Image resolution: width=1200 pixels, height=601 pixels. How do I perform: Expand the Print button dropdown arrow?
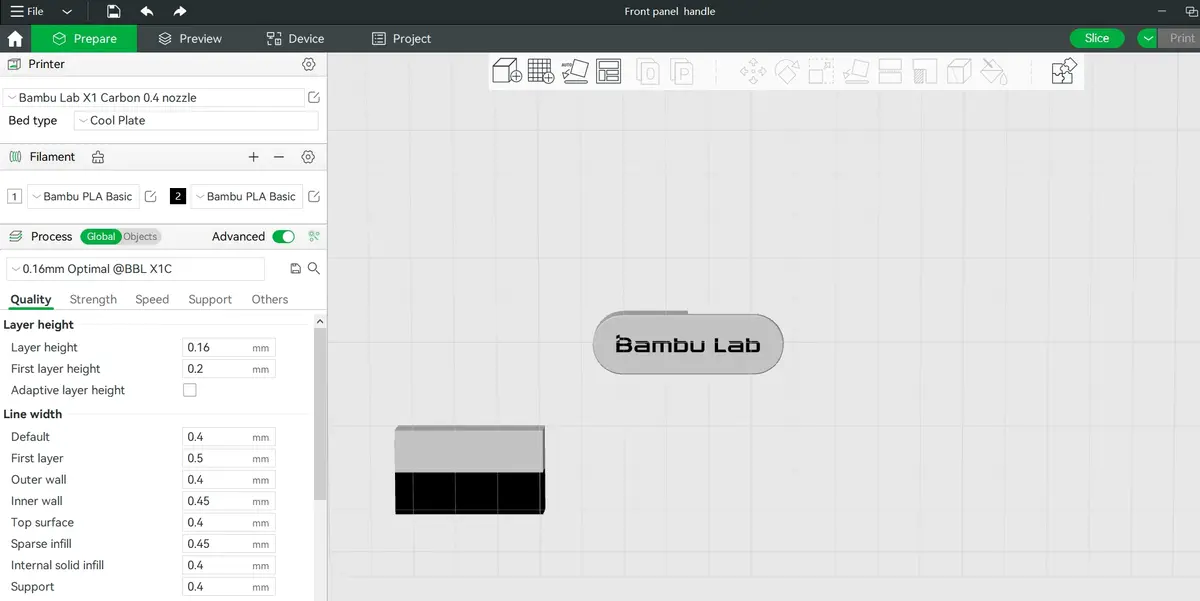pos(1148,38)
